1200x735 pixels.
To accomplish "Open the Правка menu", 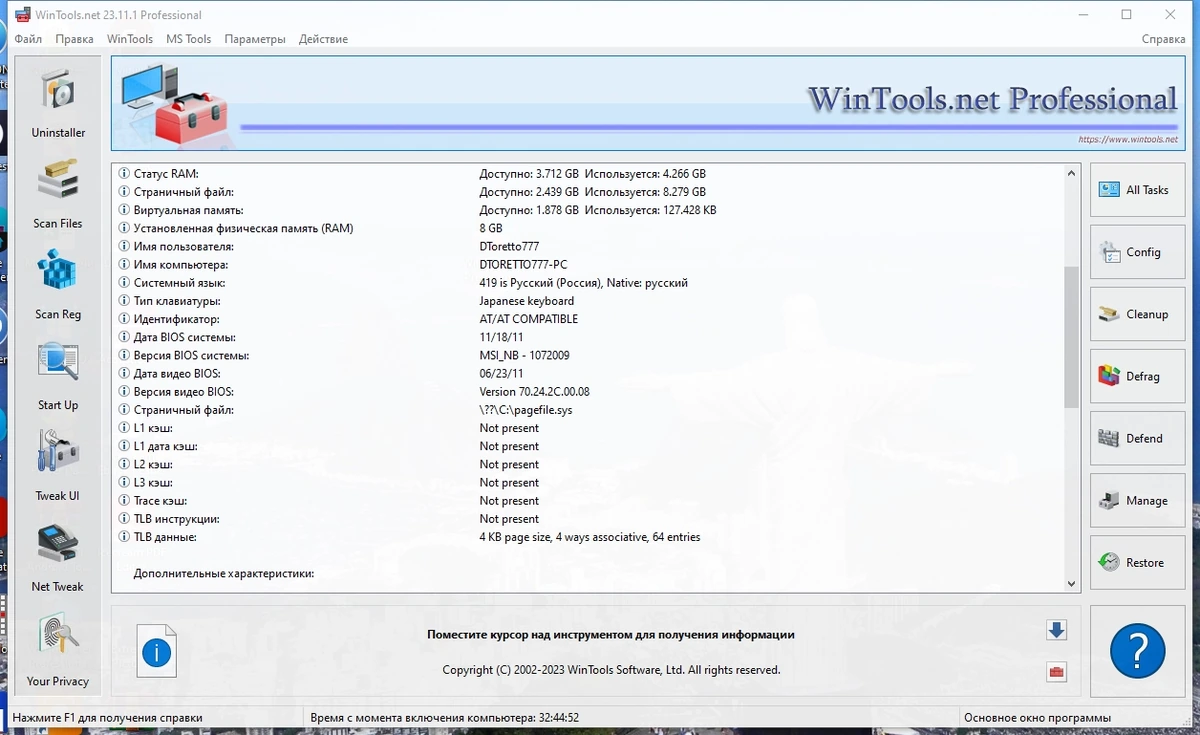I will [74, 39].
